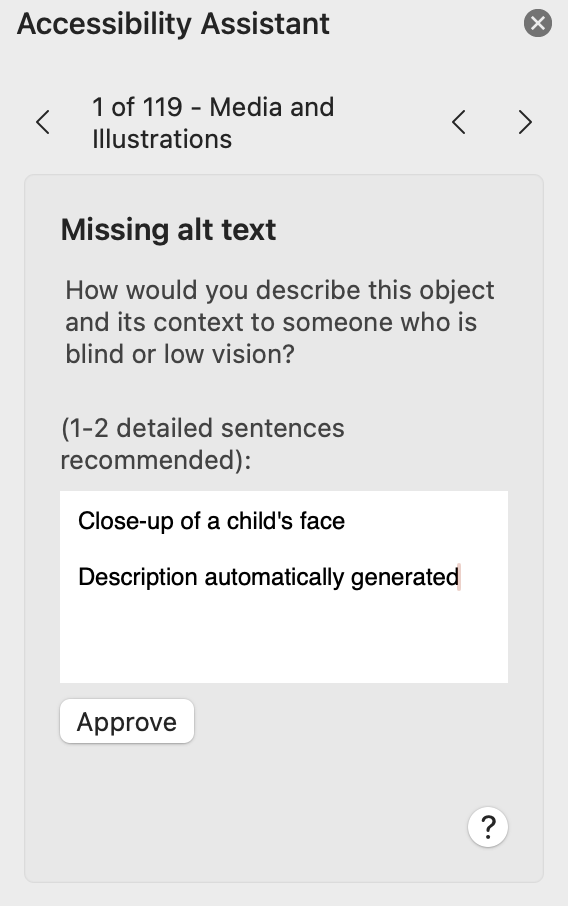Close the Accessibility Assistant pane

(537, 23)
